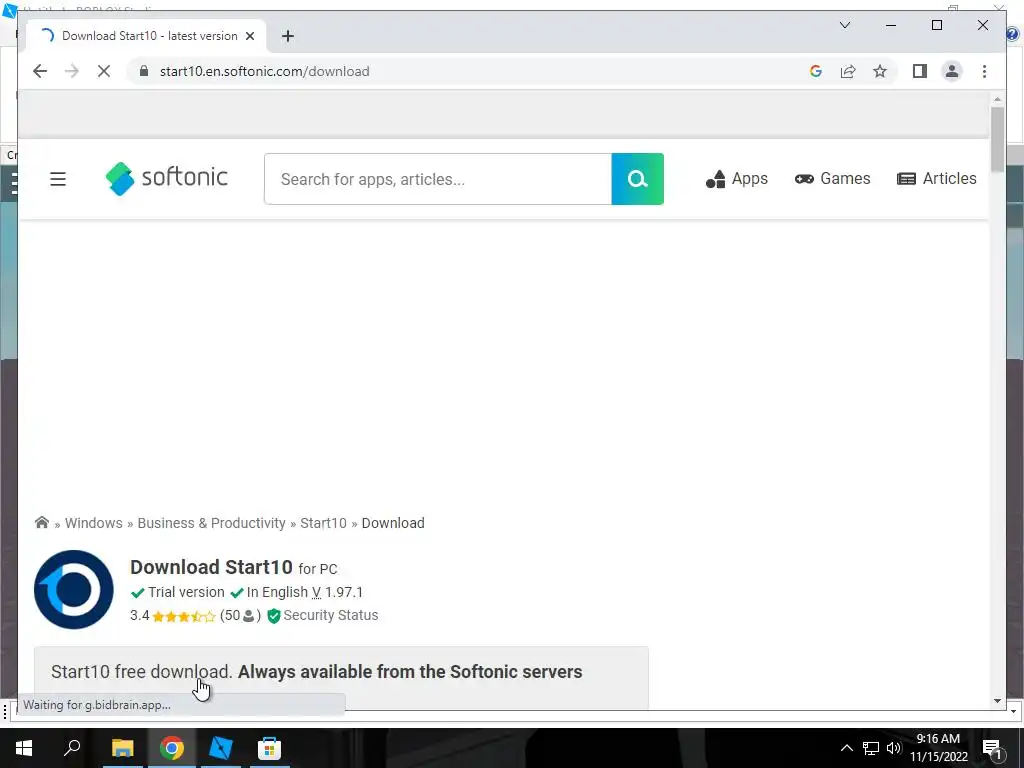Viewport: 1024px width, 768px height.
Task: Click the Softonic search button
Action: [637, 179]
